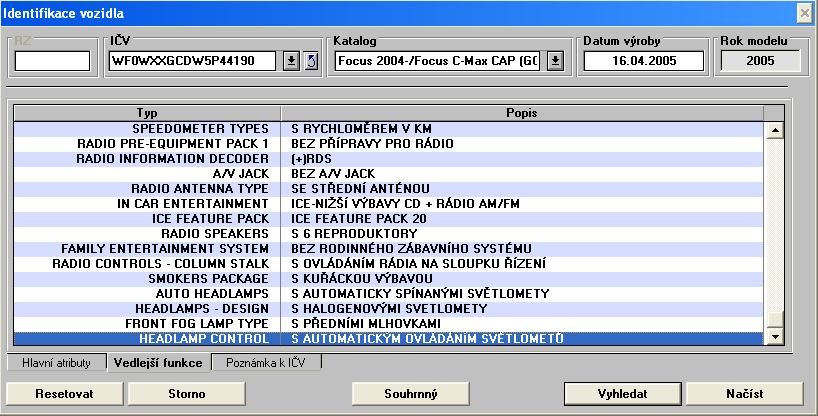This screenshot has width=818, height=416.
Task: Click the Storno button
Action: click(x=187, y=393)
